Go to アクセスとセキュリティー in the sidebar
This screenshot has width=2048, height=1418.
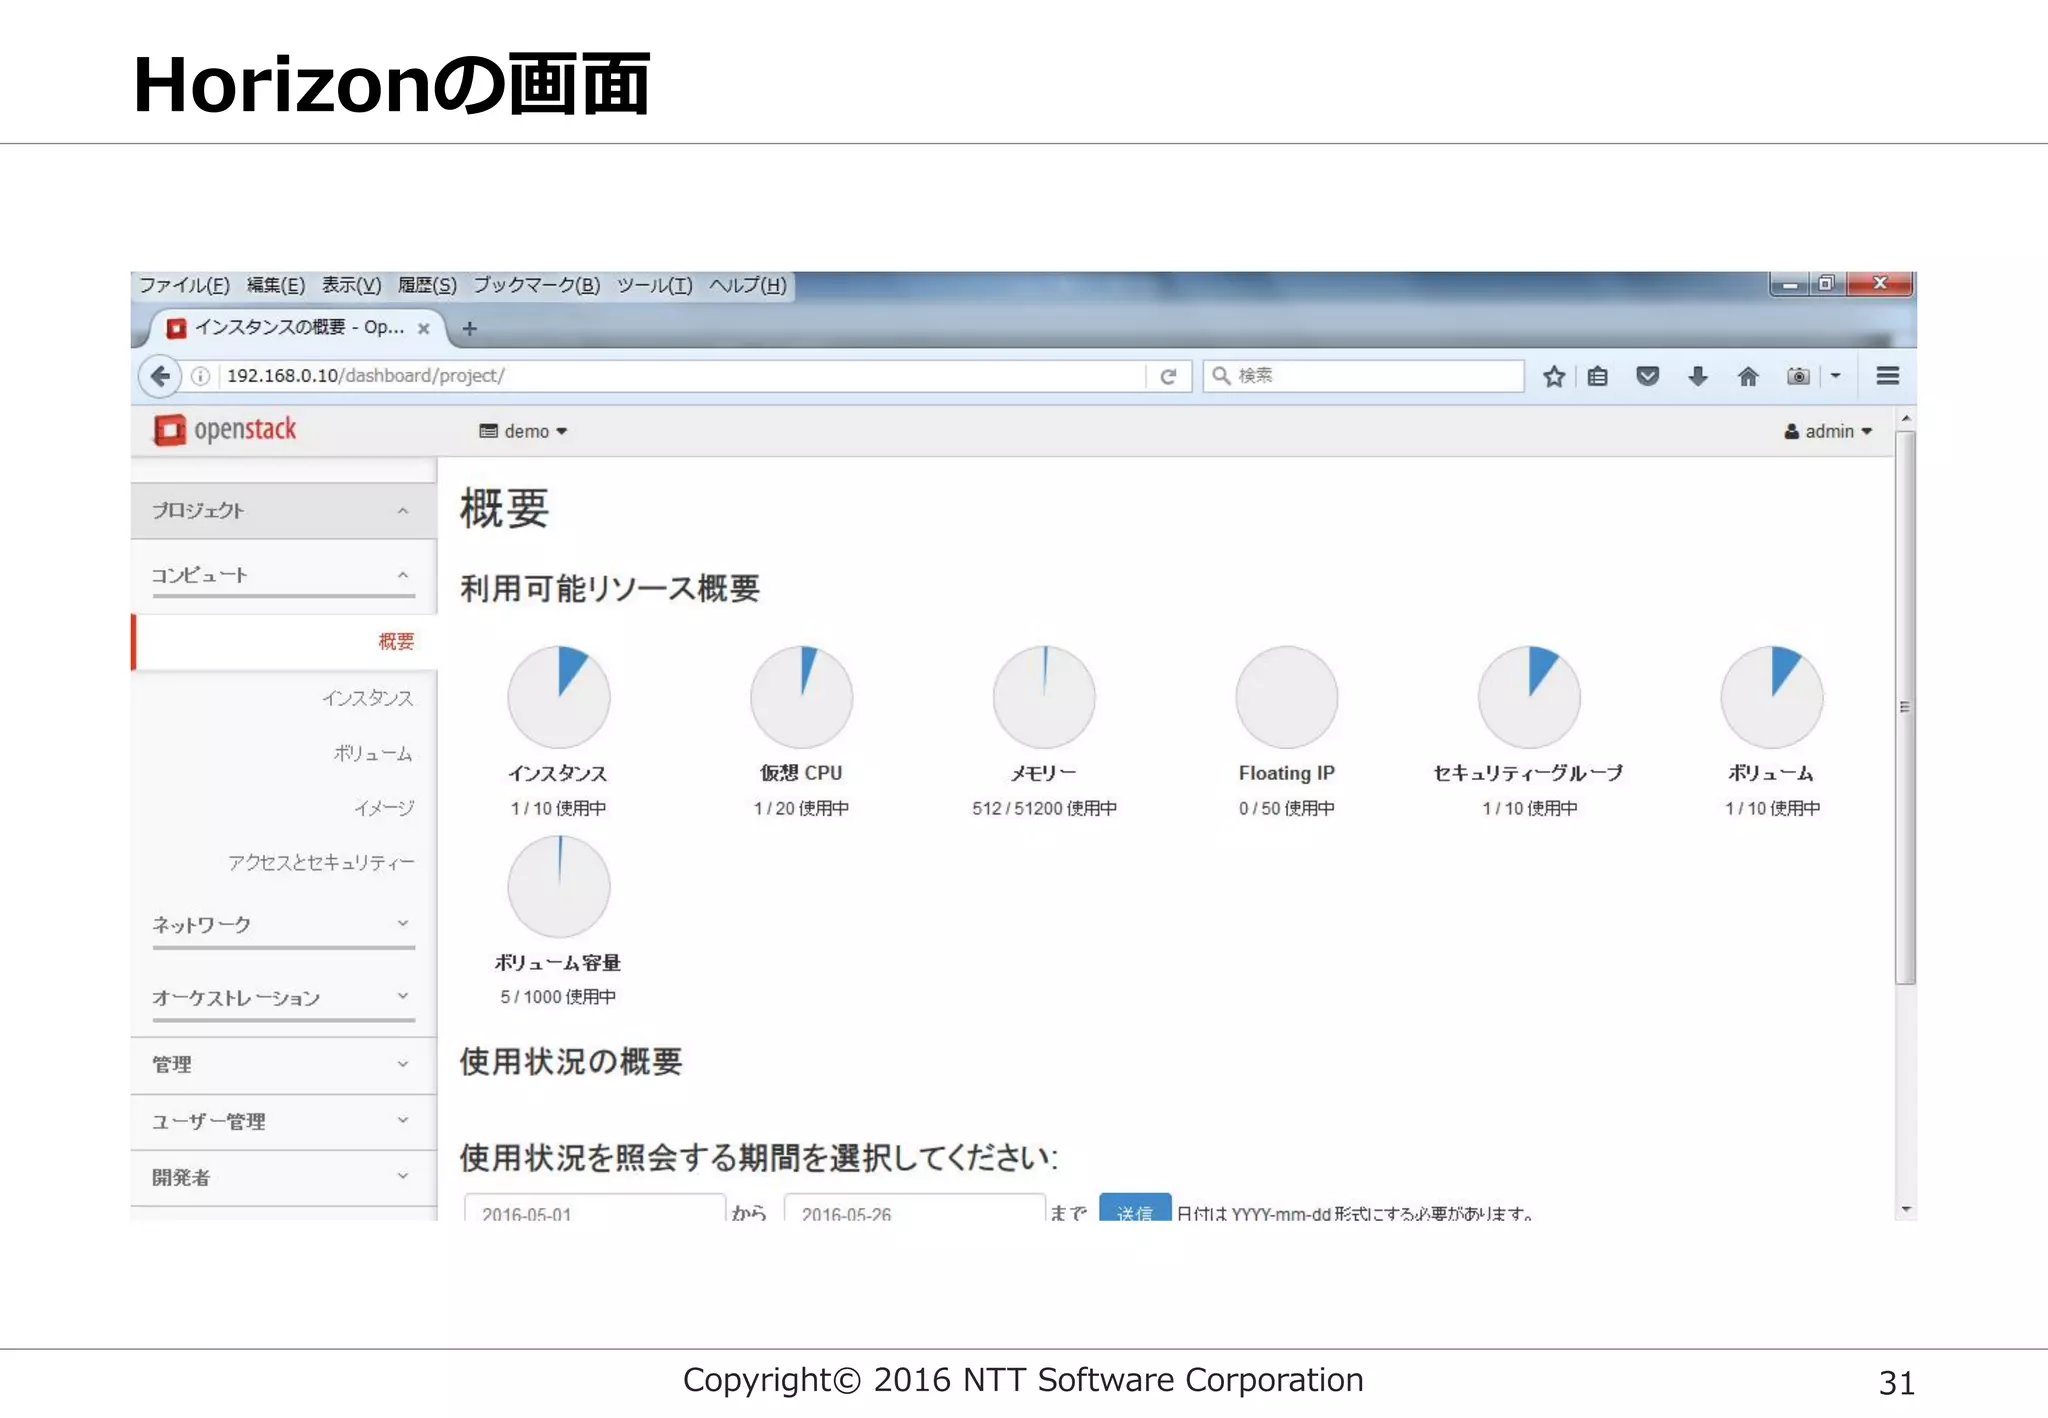click(x=321, y=862)
